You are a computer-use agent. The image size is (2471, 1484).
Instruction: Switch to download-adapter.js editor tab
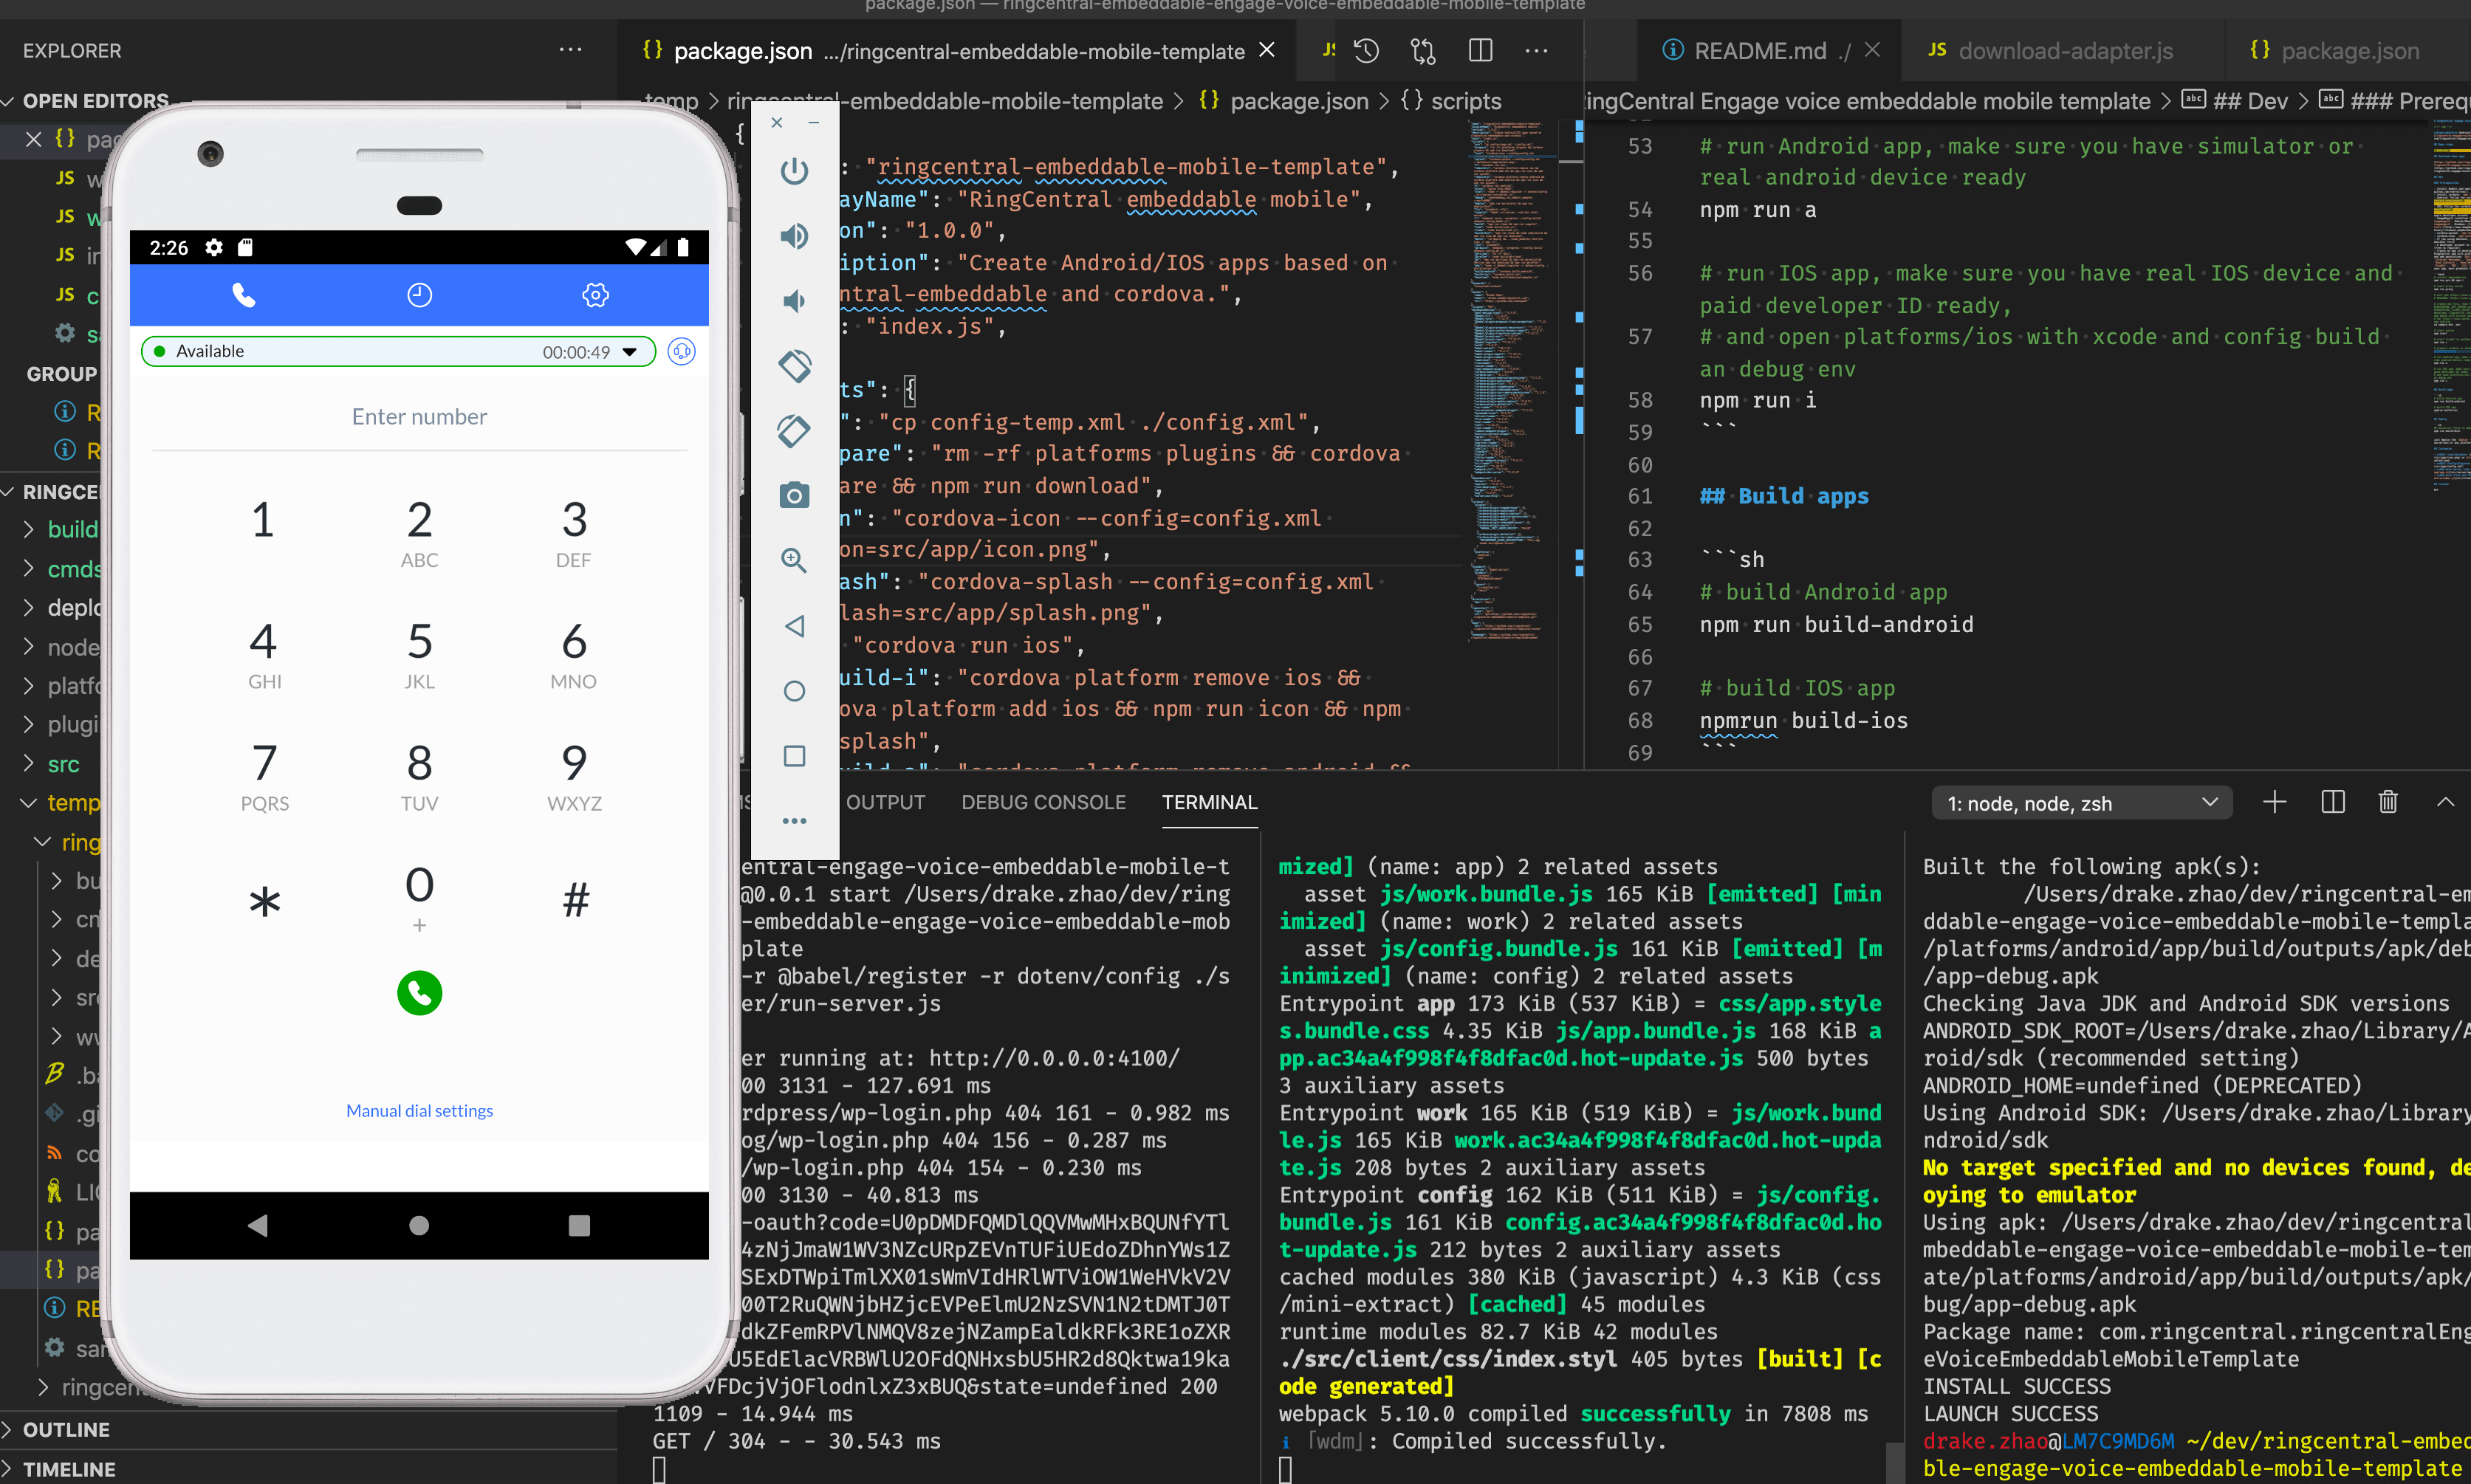tap(2064, 51)
